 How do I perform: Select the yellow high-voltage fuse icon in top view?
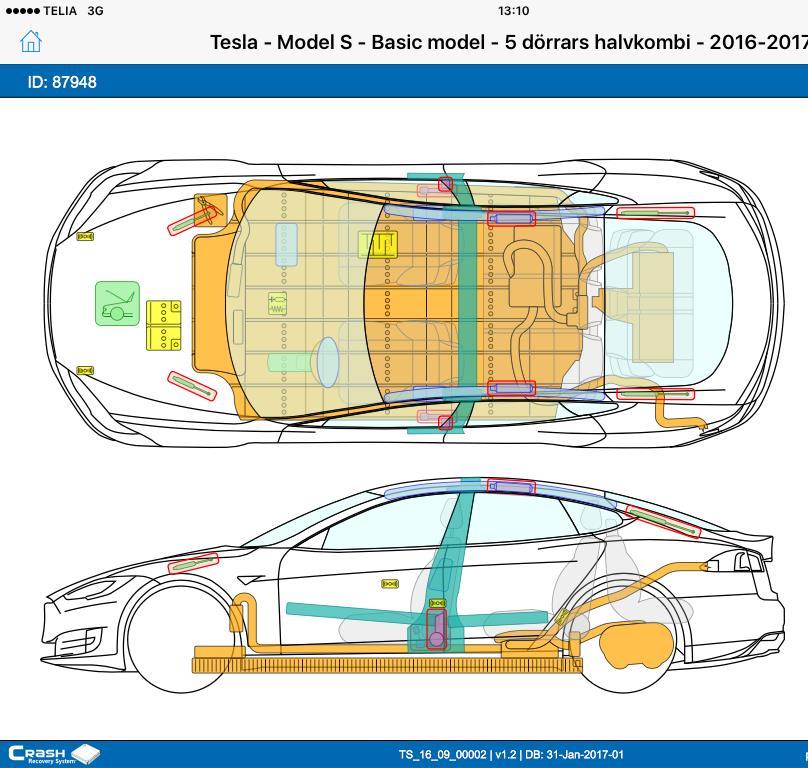click(x=378, y=244)
